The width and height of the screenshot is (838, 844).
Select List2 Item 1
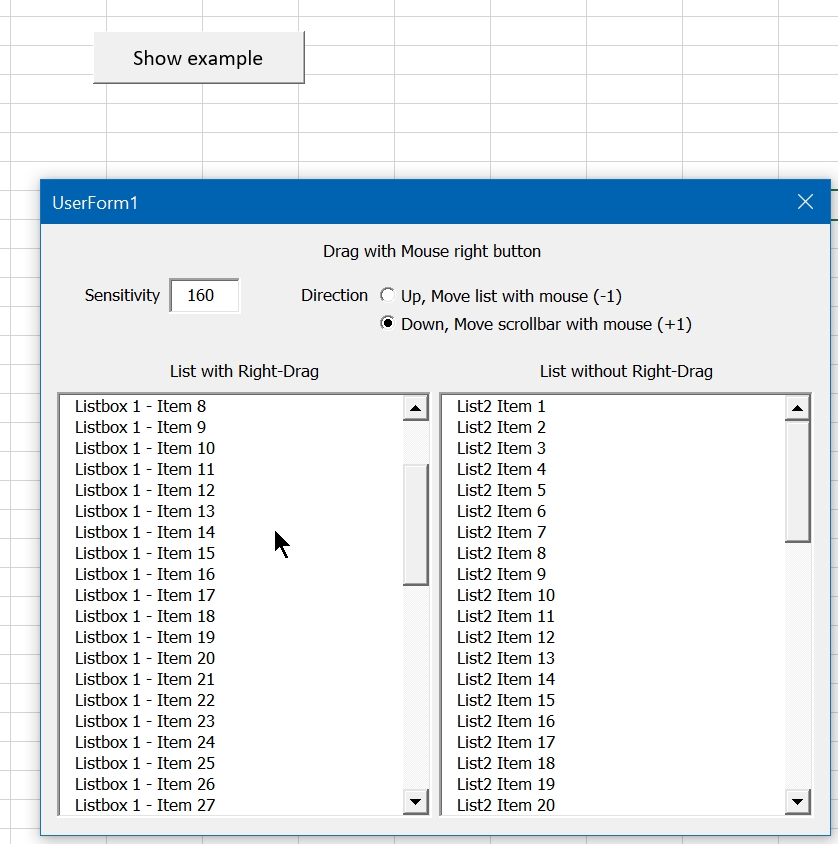click(501, 407)
